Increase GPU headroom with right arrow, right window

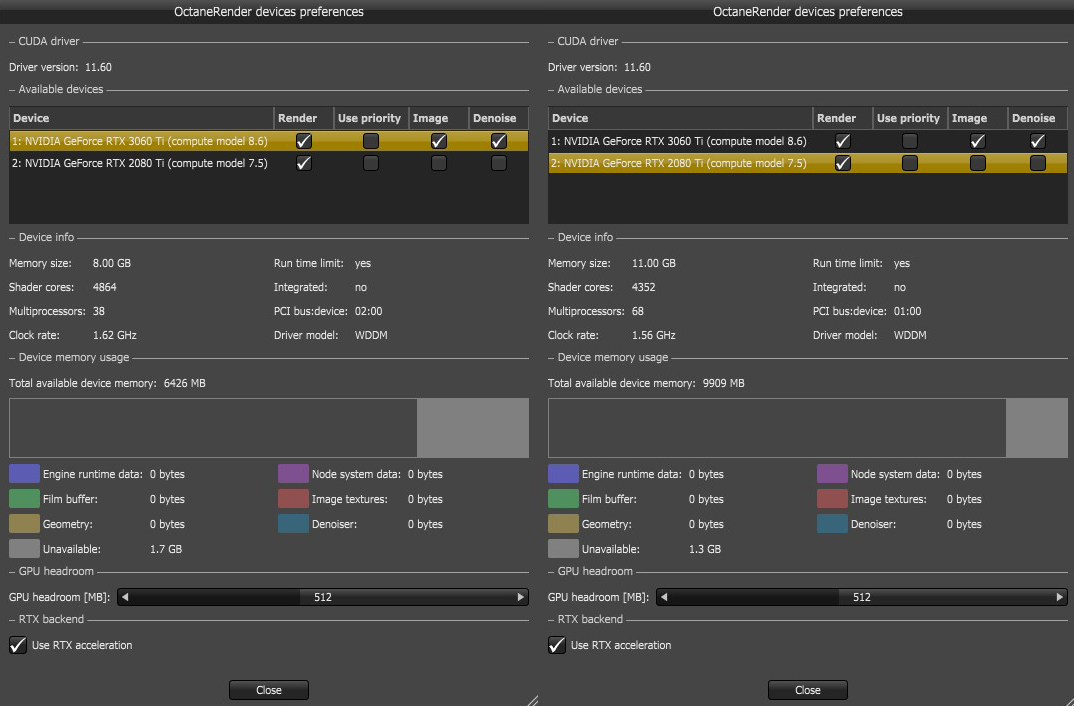1060,597
